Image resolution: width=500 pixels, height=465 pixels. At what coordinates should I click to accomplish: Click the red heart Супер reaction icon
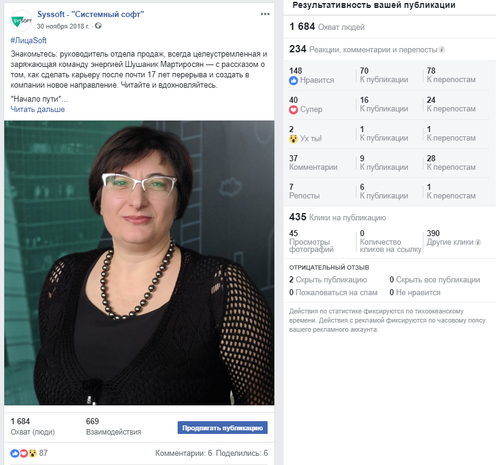coord(293,110)
